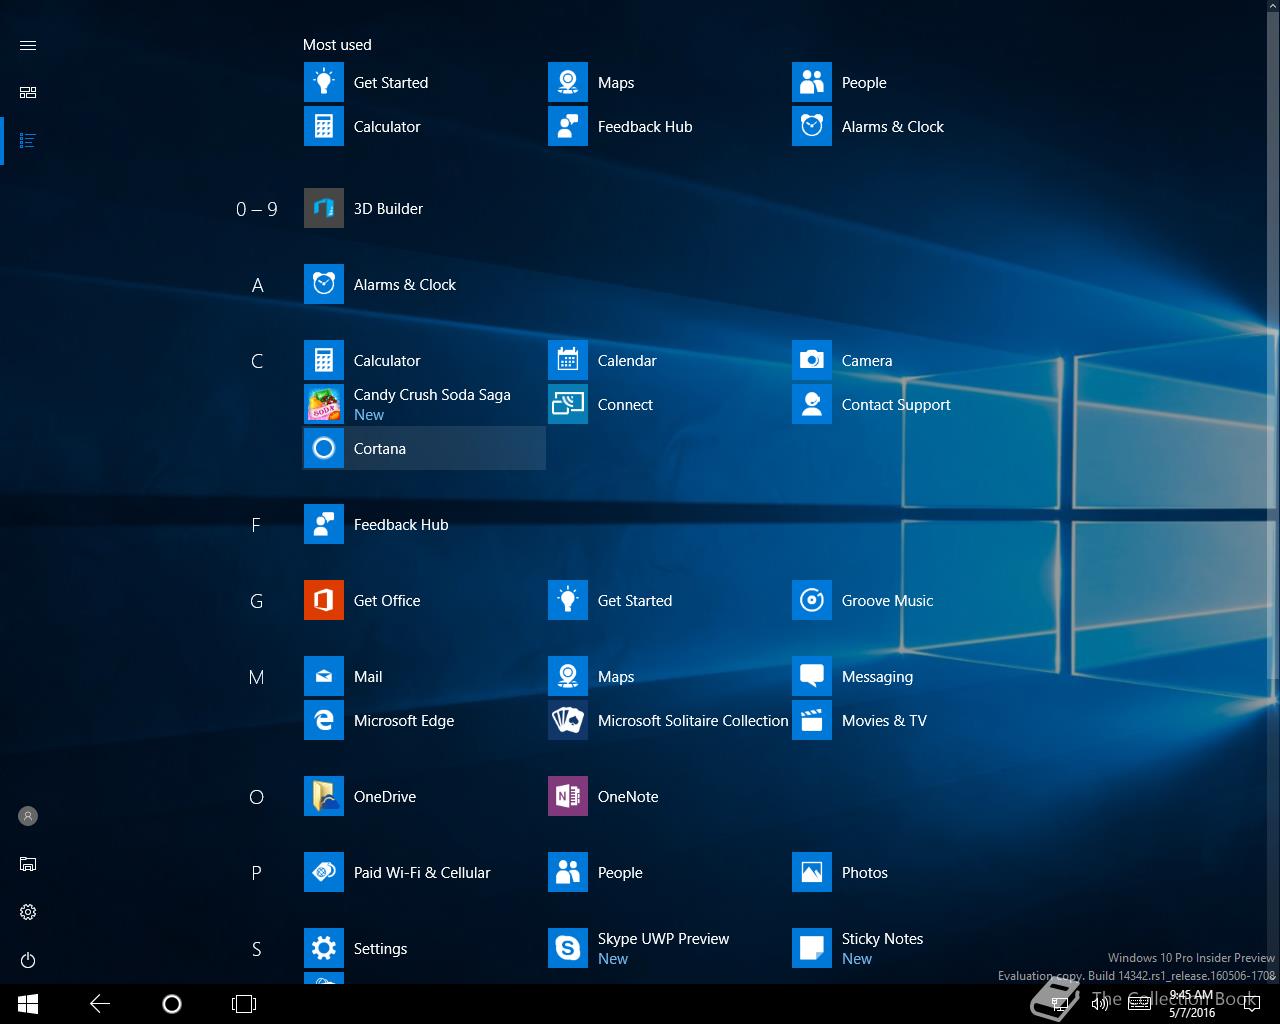1280x1024 pixels.
Task: Open Cortana from the taskbar circle
Action: 172,1004
